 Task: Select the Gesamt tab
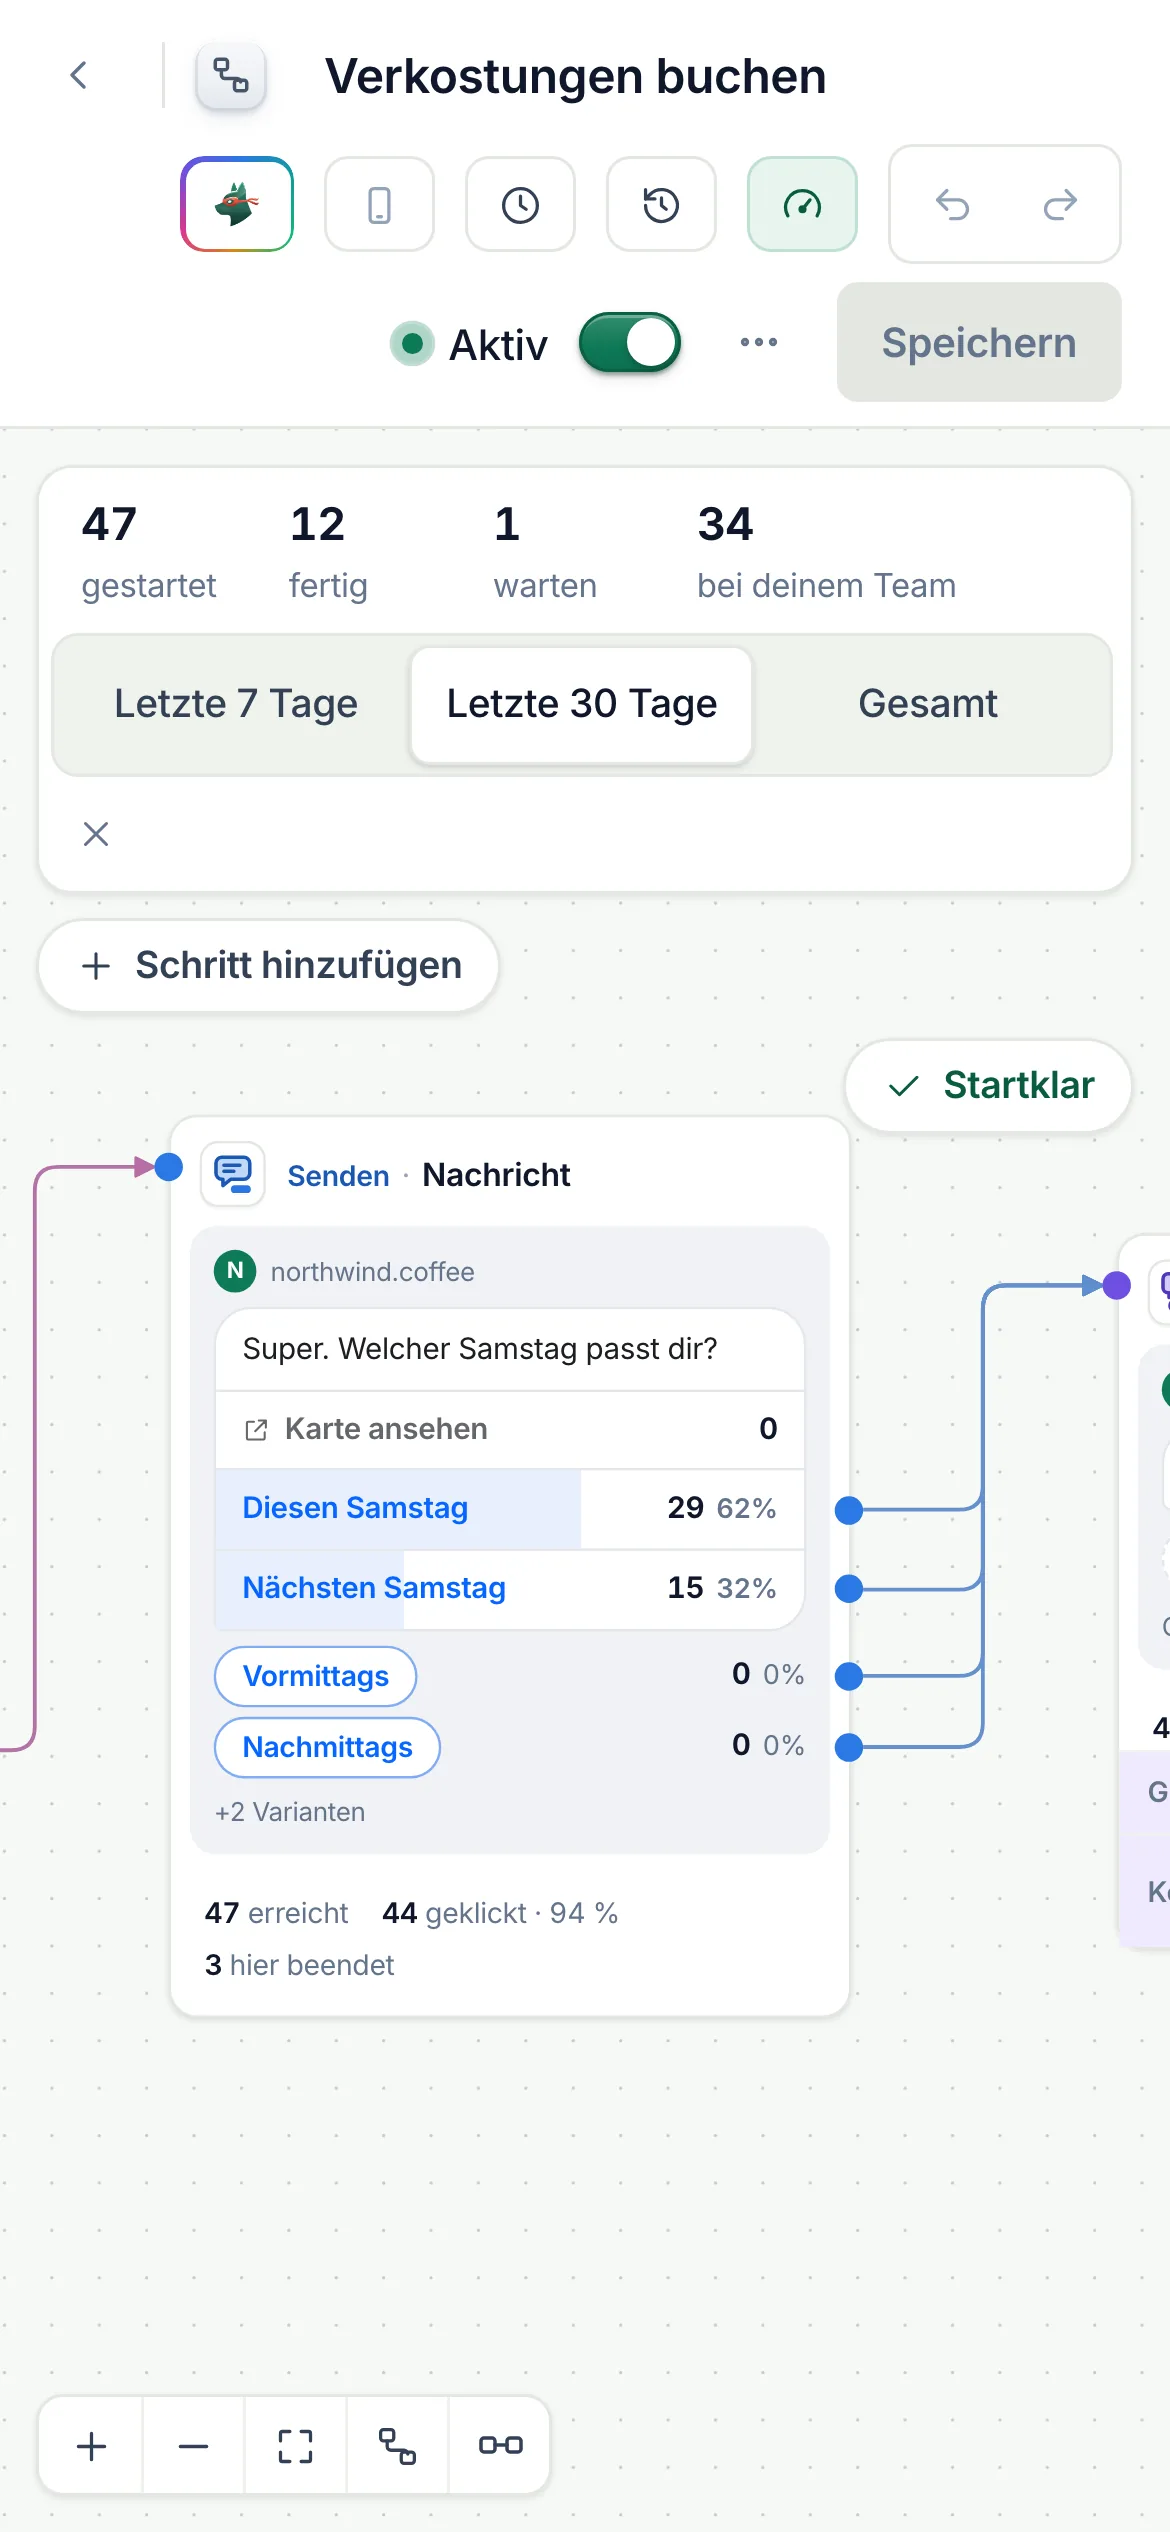[927, 704]
